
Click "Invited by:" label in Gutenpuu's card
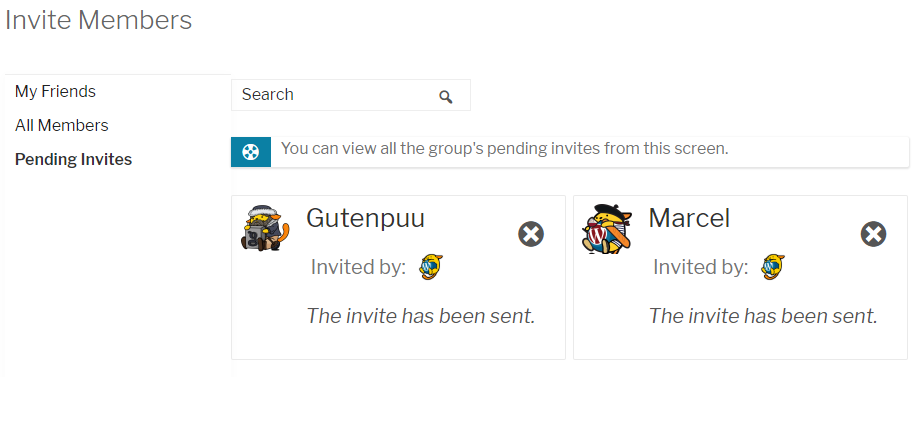pos(358,267)
